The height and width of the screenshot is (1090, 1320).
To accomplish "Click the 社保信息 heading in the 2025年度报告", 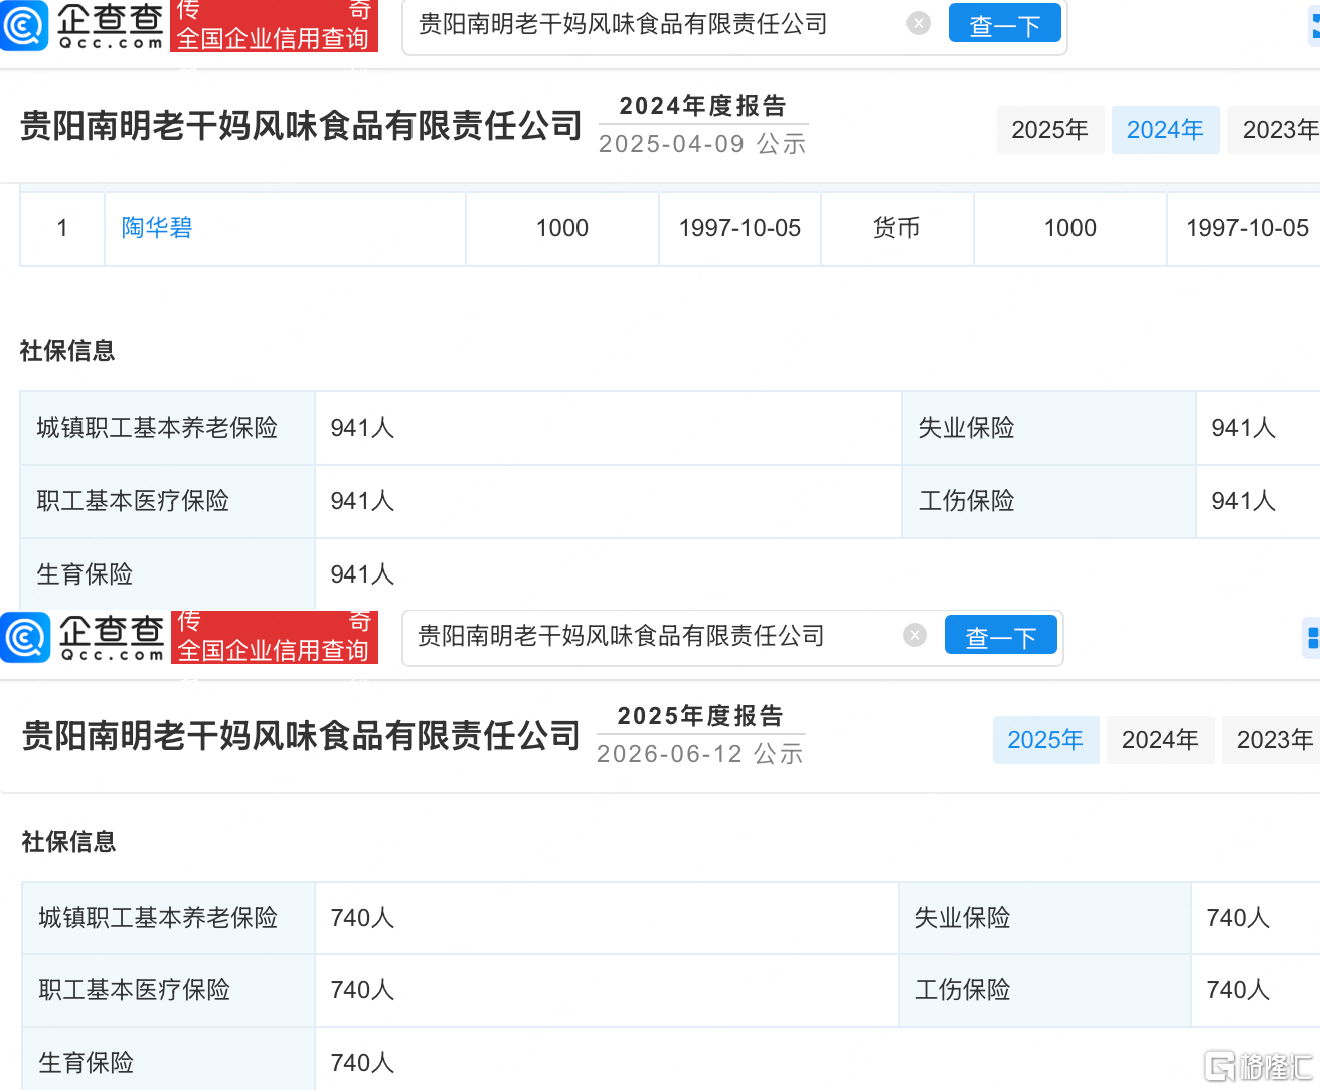I will click(x=69, y=842).
